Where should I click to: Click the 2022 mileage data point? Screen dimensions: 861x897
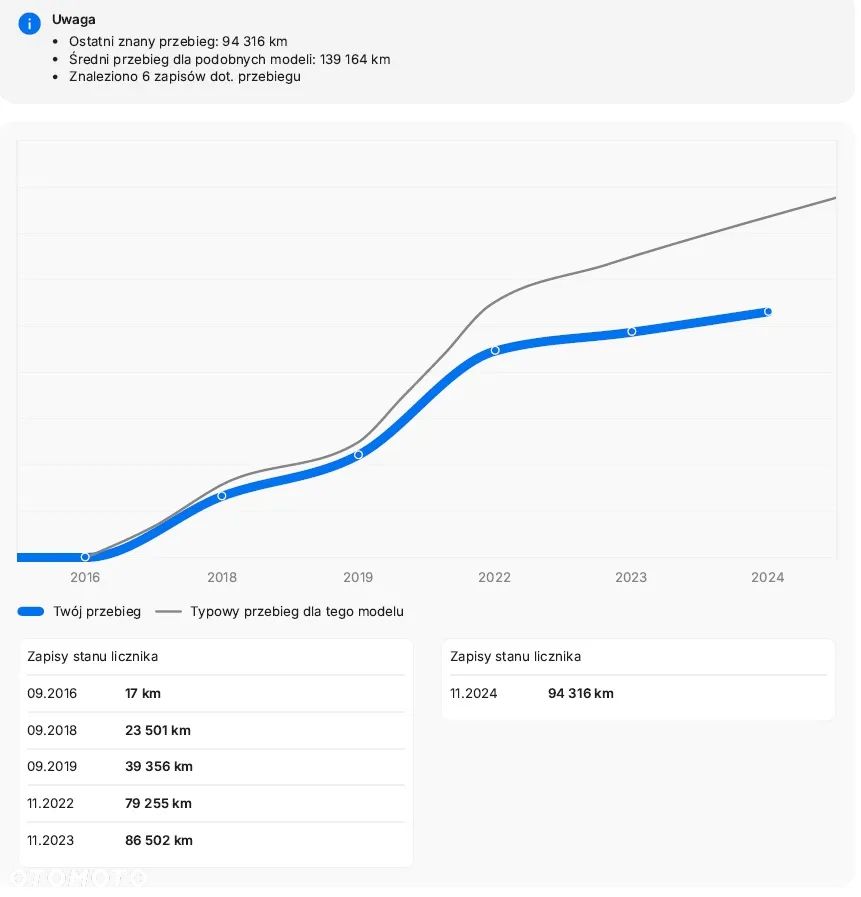click(x=495, y=350)
